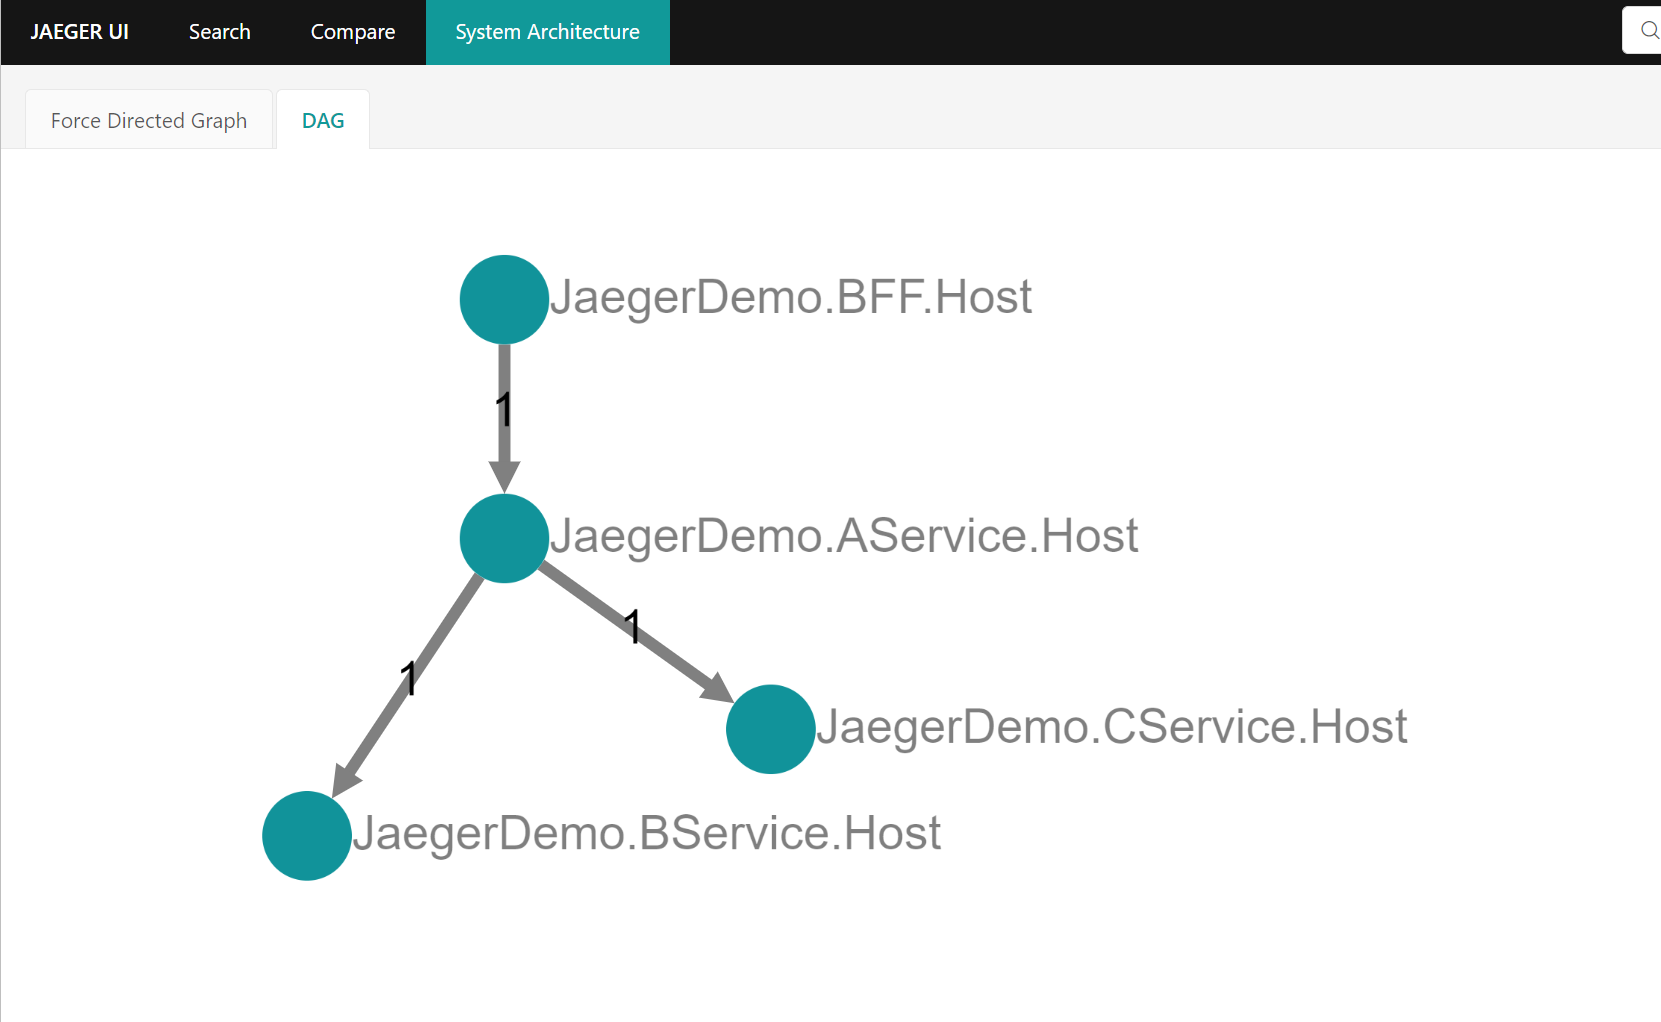Select the DAG tab

tap(322, 119)
